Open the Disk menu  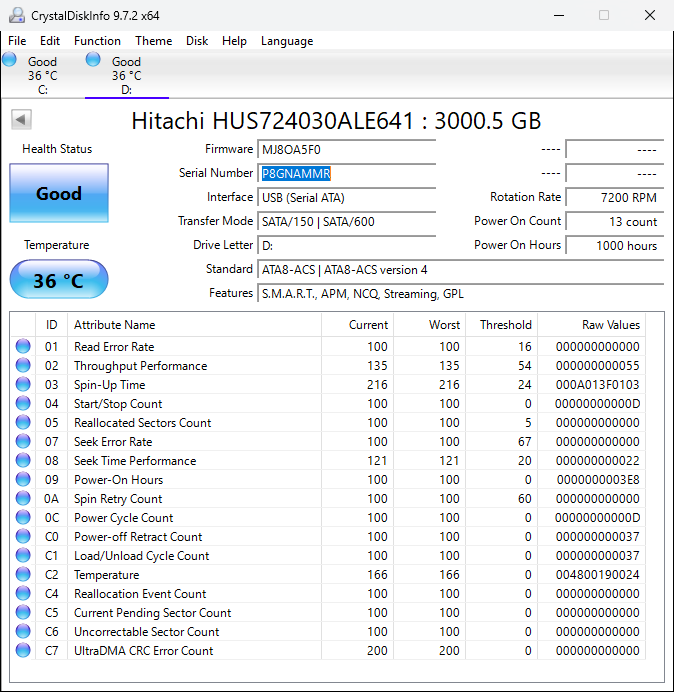pos(197,41)
